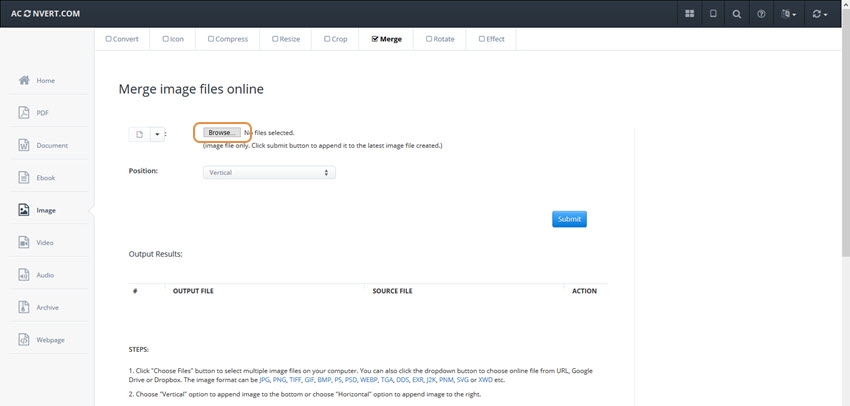850x406 pixels.
Task: Open the Video section in sidebar
Action: point(46,242)
